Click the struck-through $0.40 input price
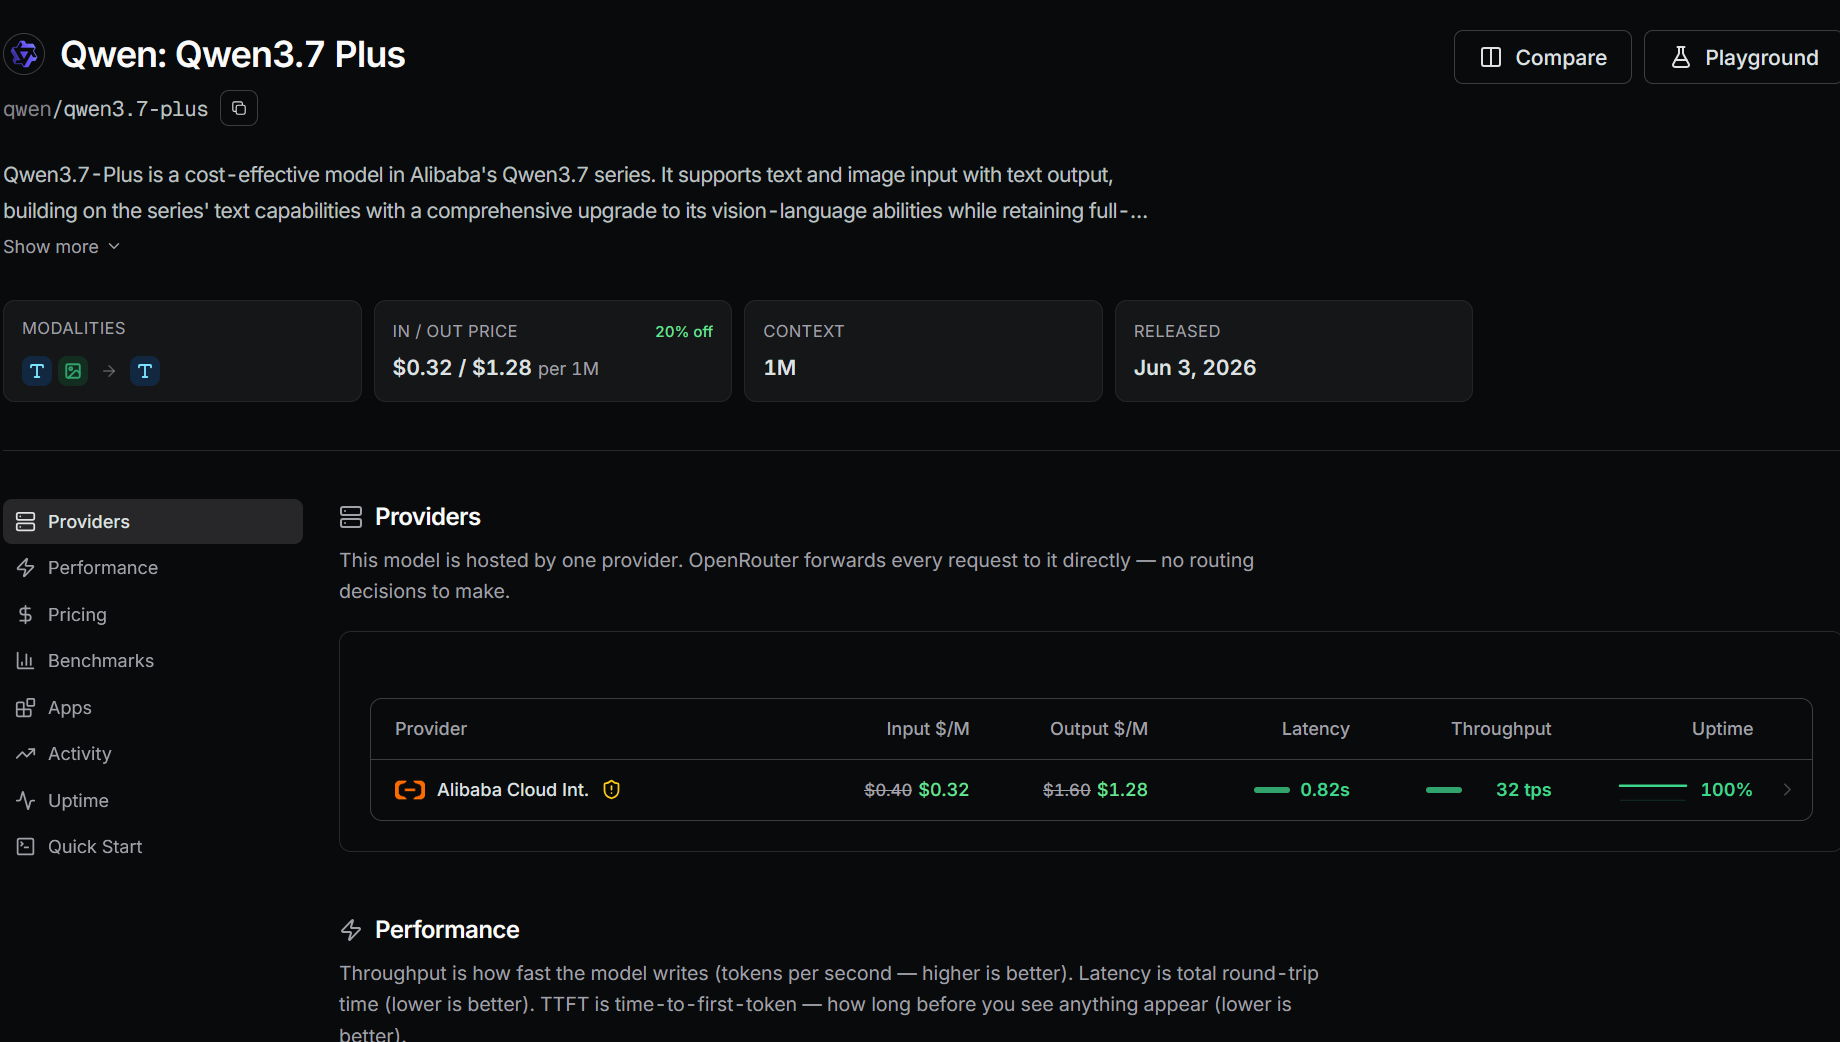1840x1042 pixels. 888,790
